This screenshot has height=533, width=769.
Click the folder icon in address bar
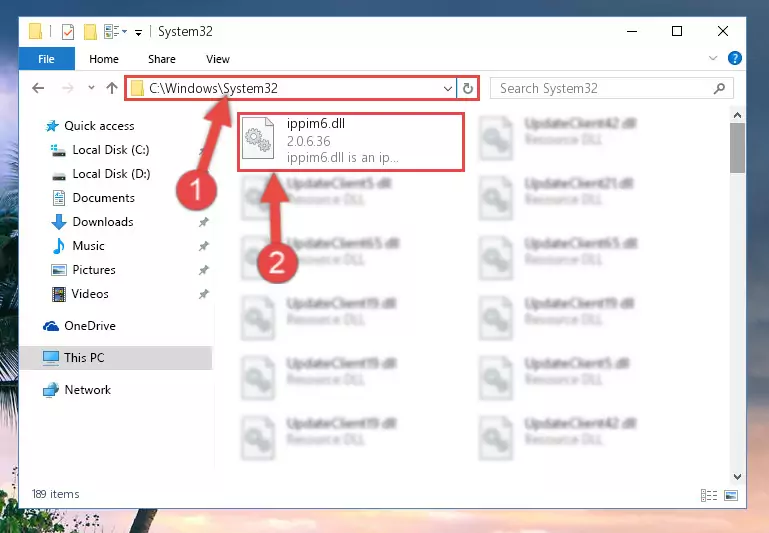click(137, 89)
